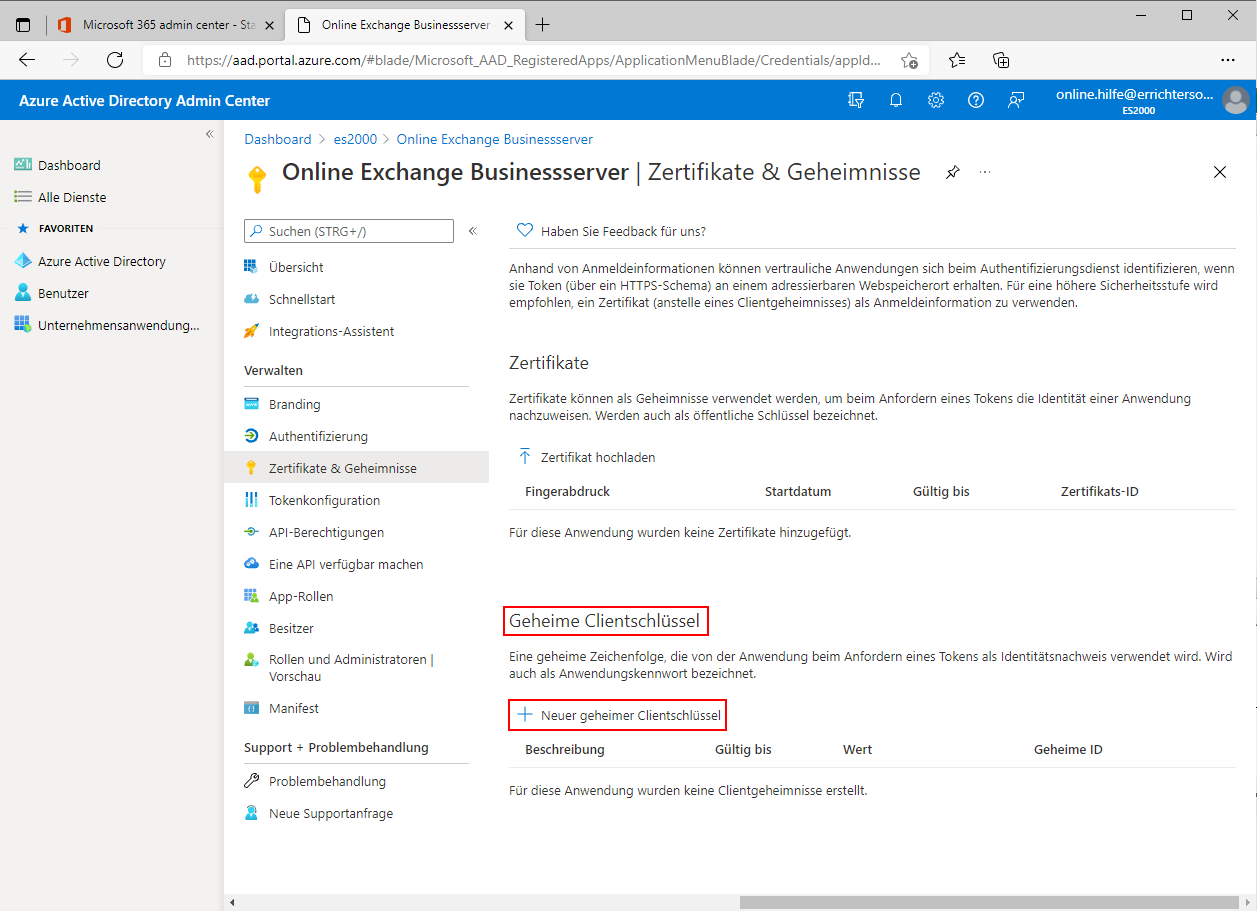
Task: Open Azure portal settings gear
Action: [936, 100]
